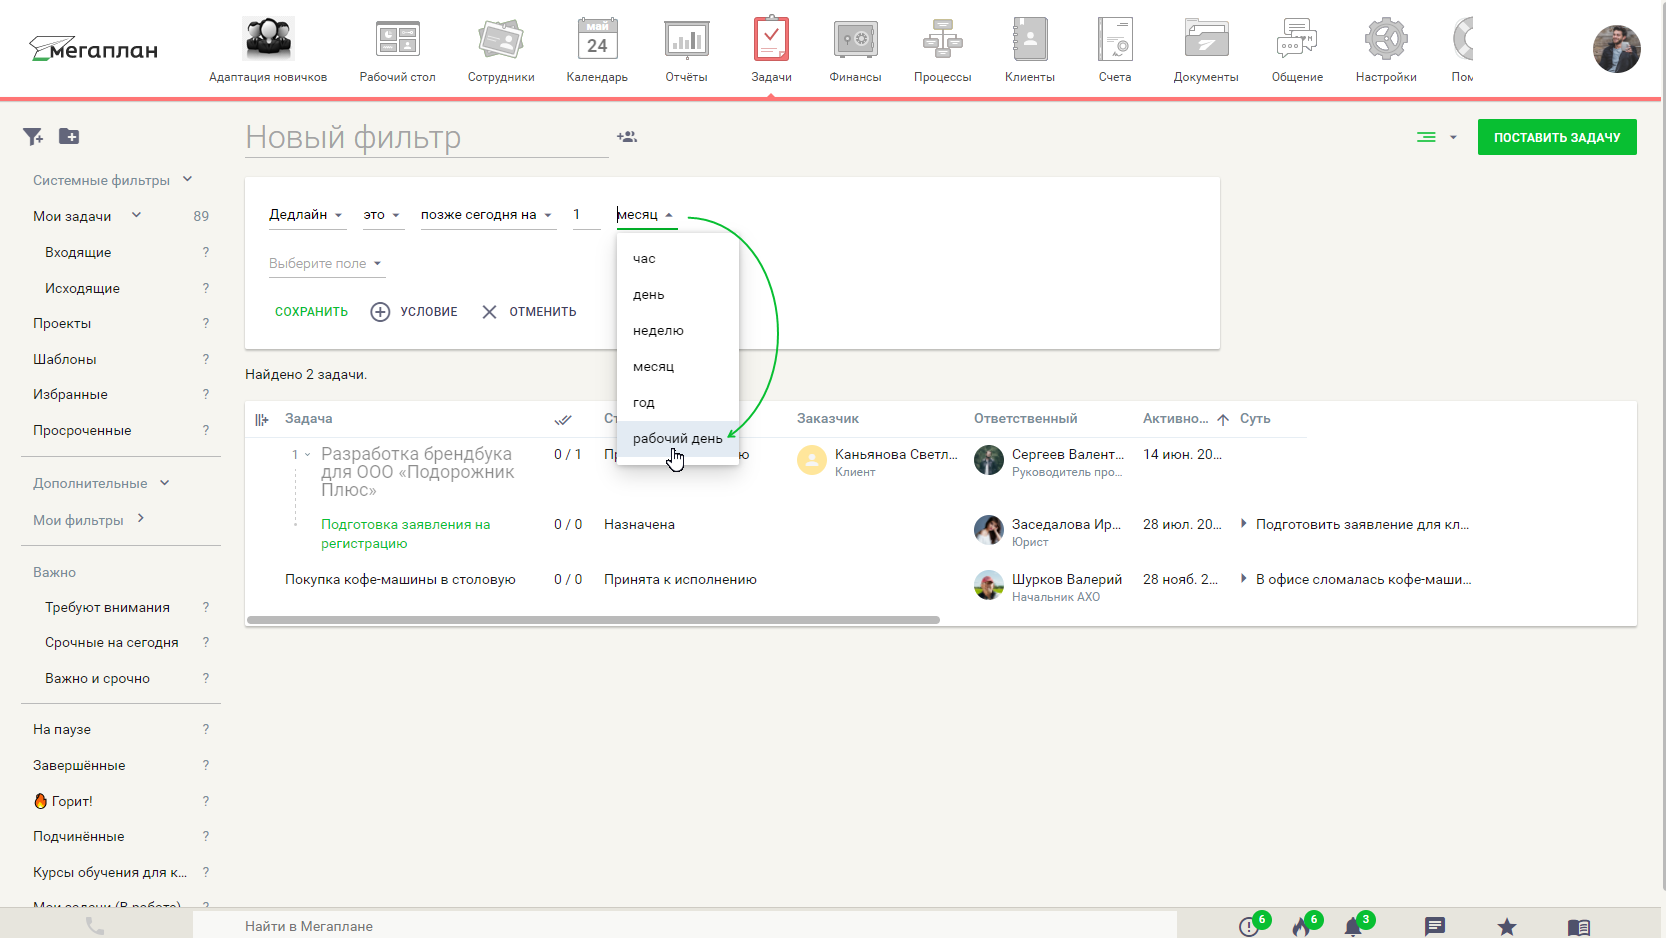Open the Горит! filter
1666x938 pixels.
[x=63, y=801]
